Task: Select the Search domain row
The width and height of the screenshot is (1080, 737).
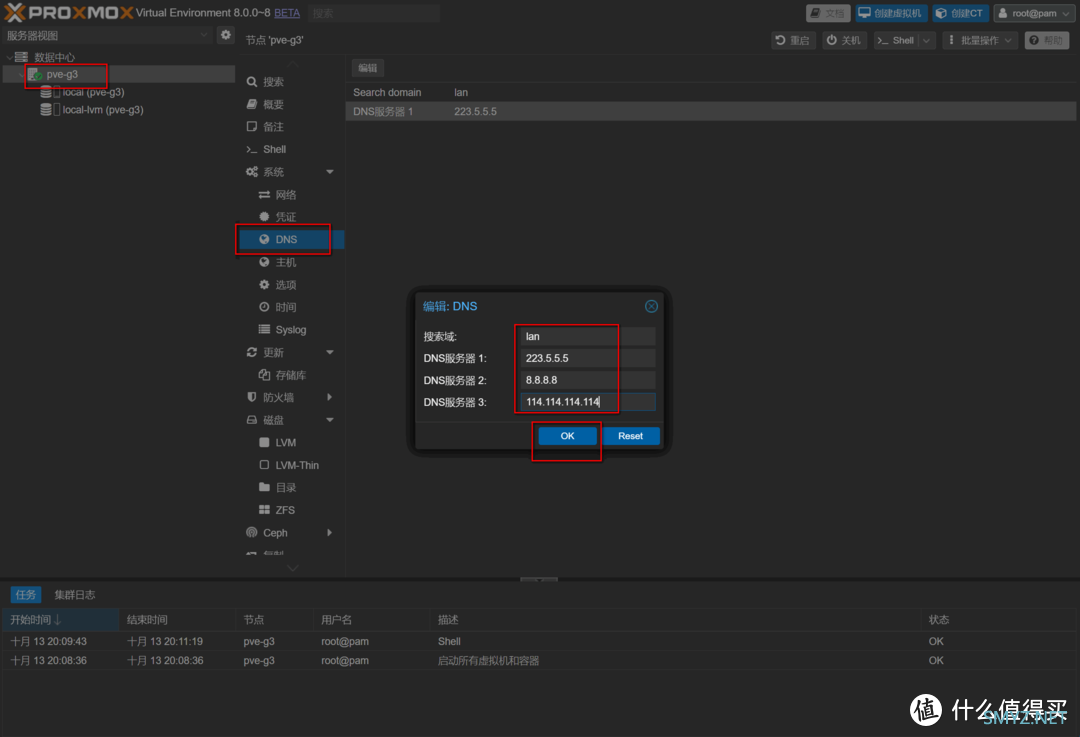Action: click(x=710, y=92)
